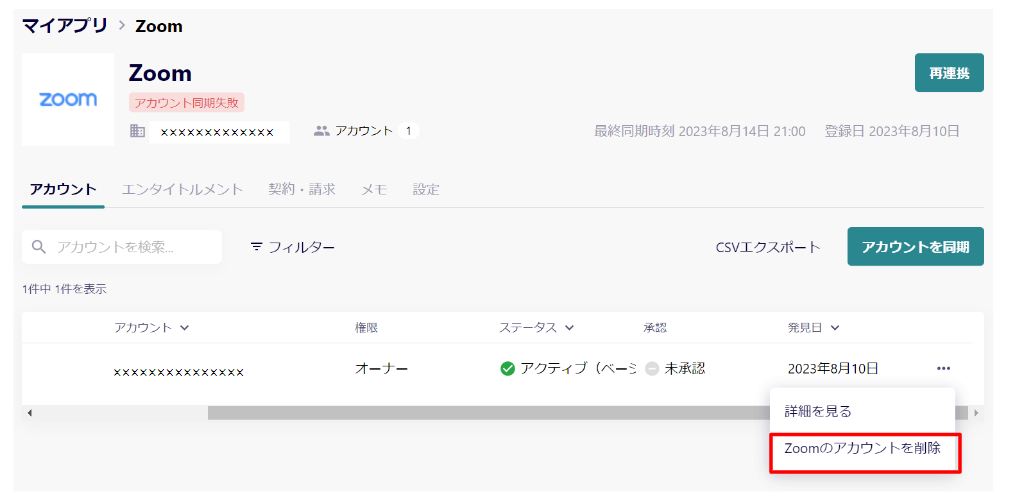Switch to the エンタイトルメント tab

click(182, 190)
